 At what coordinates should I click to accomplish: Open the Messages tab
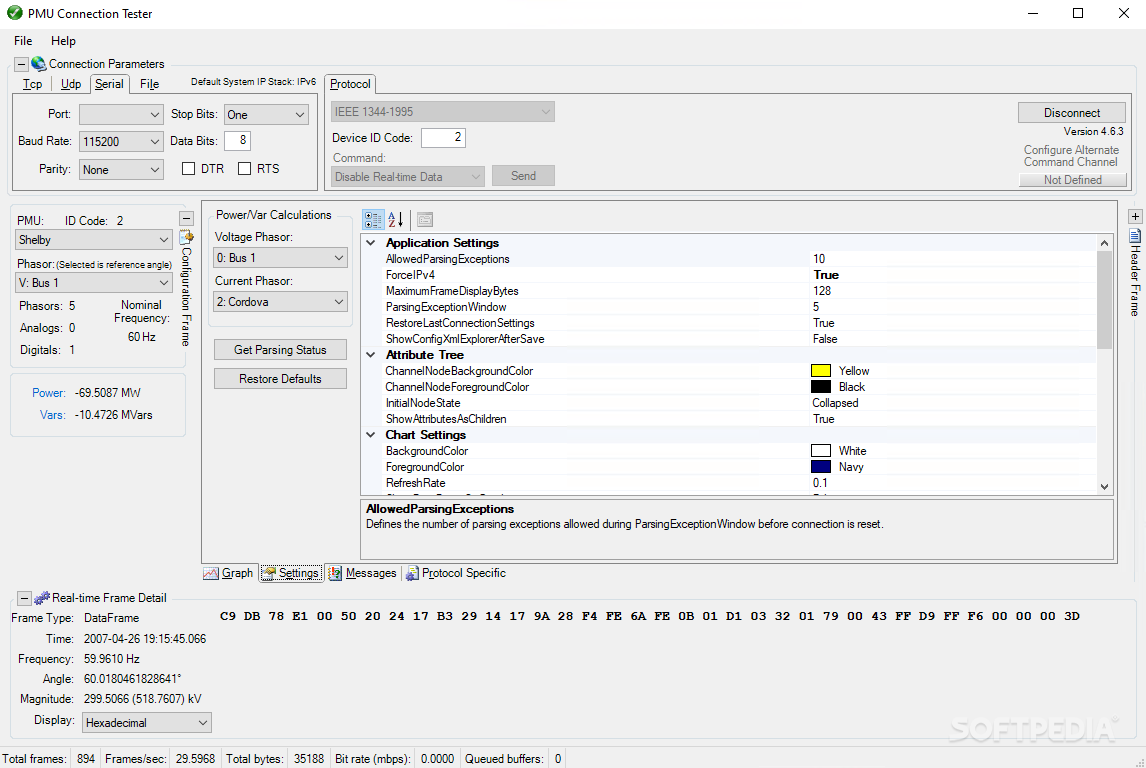pos(362,573)
